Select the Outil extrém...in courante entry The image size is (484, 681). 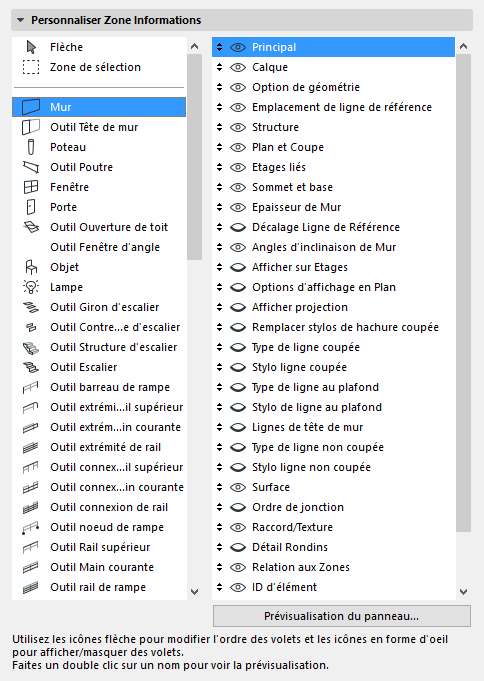click(99, 427)
